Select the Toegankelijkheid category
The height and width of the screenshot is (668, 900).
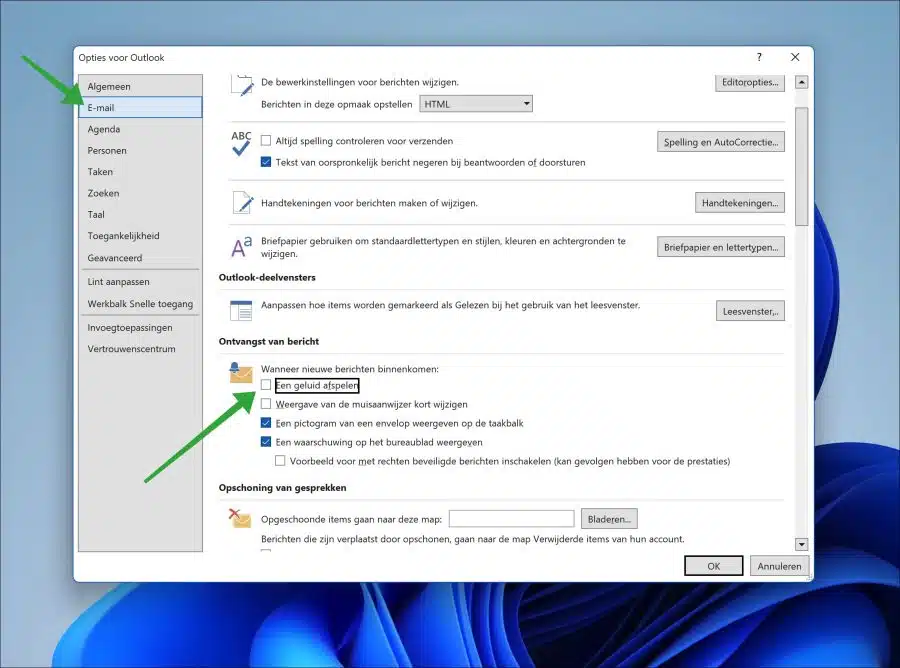click(140, 236)
